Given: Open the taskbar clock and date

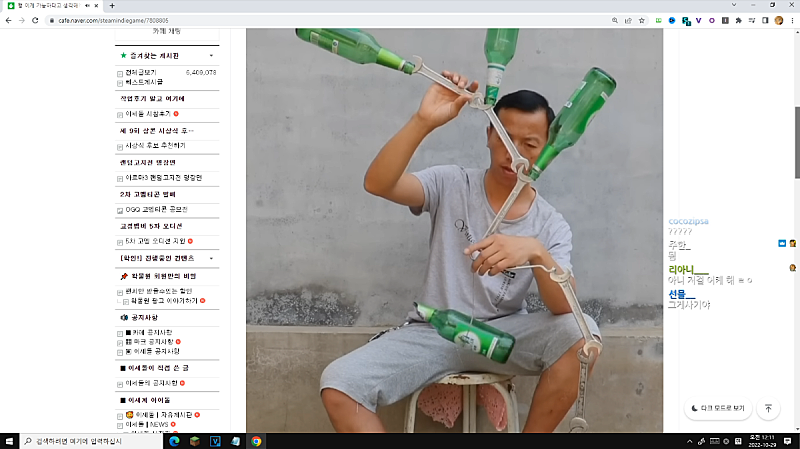Looking at the screenshot, I should coord(761,441).
